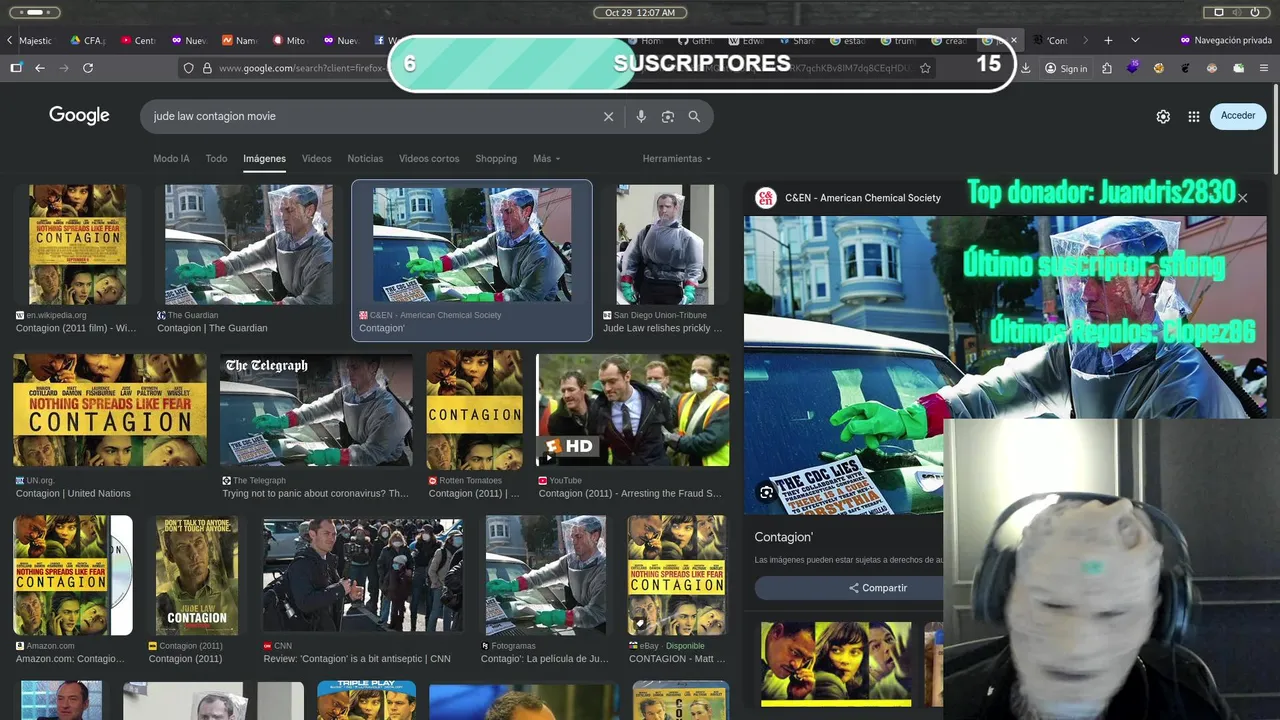Open a new browser tab with plus icon

(x=1108, y=40)
